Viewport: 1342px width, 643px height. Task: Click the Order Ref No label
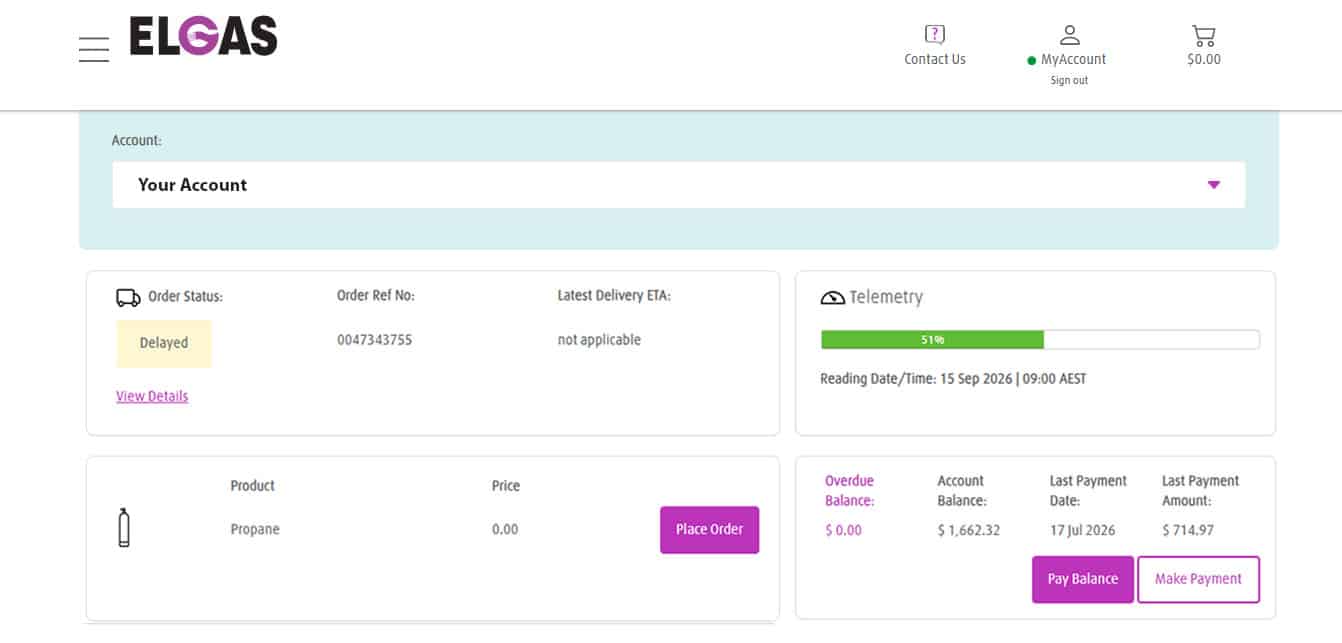pos(376,296)
